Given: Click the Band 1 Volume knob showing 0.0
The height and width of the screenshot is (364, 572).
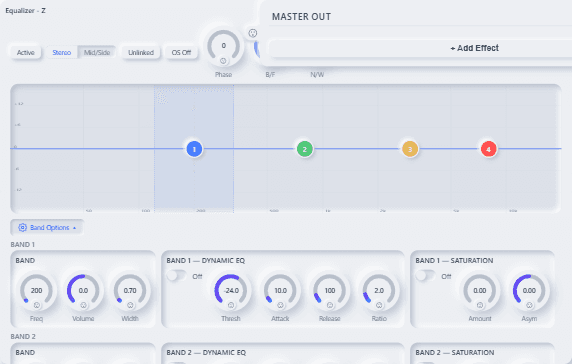Looking at the screenshot, I should [x=83, y=290].
